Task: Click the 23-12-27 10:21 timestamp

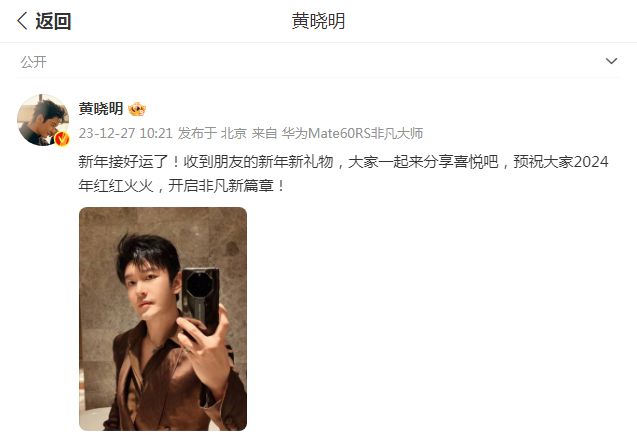Action: (x=126, y=133)
